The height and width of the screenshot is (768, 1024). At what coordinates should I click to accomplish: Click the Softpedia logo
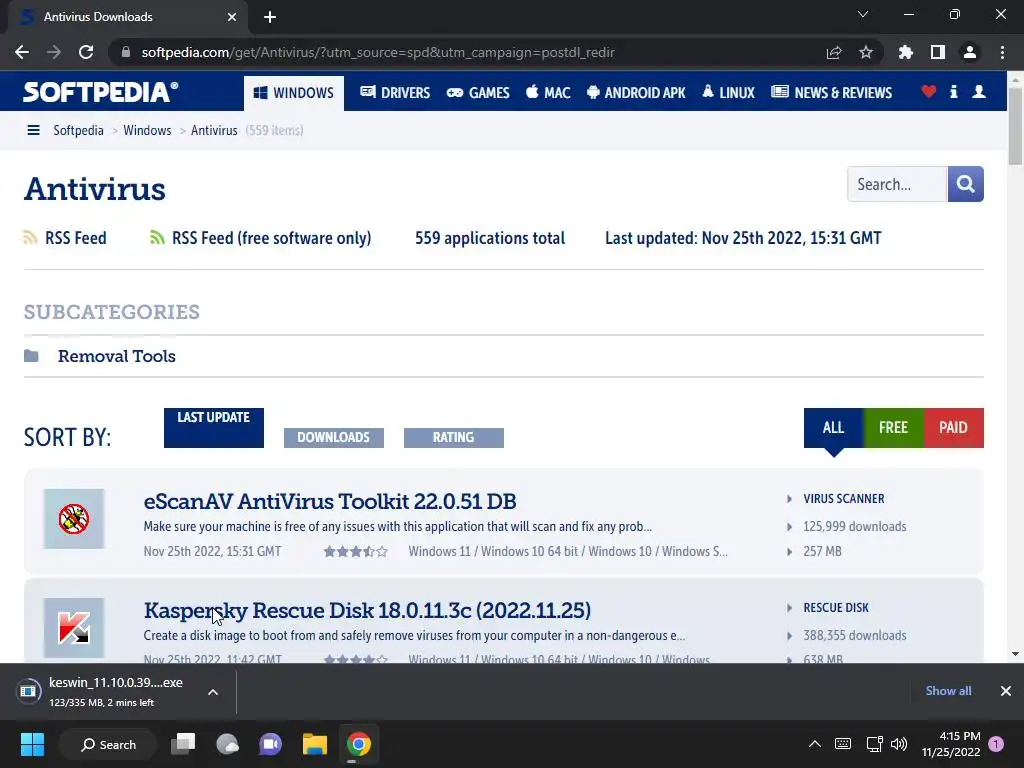[101, 92]
